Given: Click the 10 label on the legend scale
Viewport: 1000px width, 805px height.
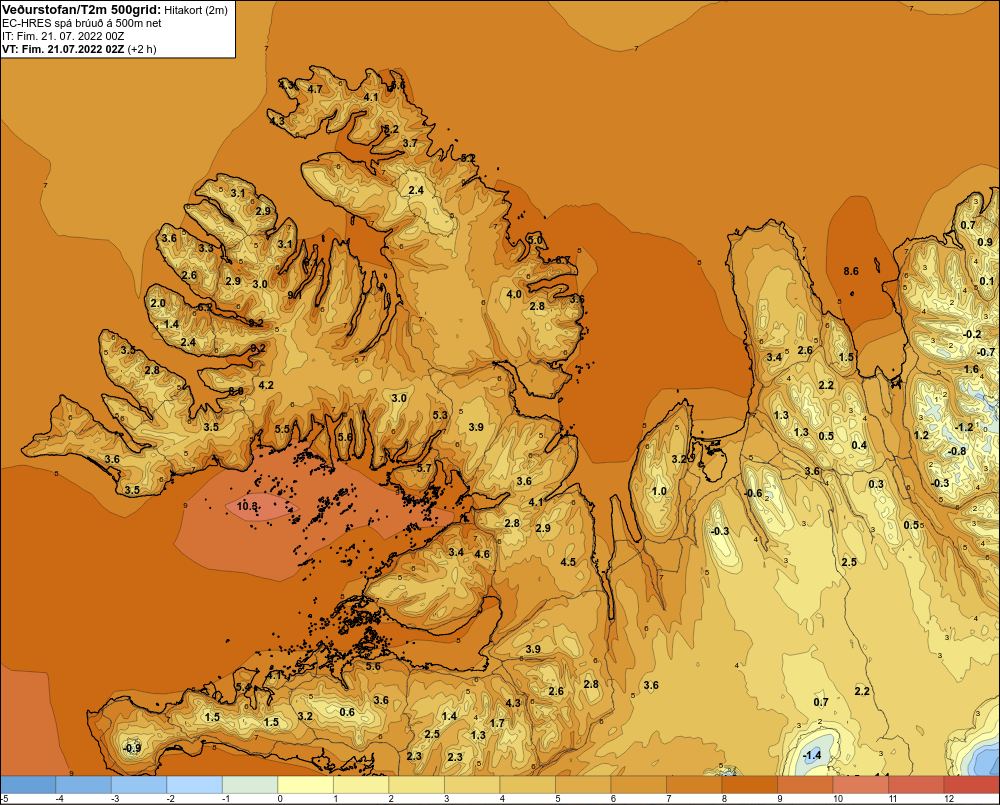Looking at the screenshot, I should (x=838, y=799).
